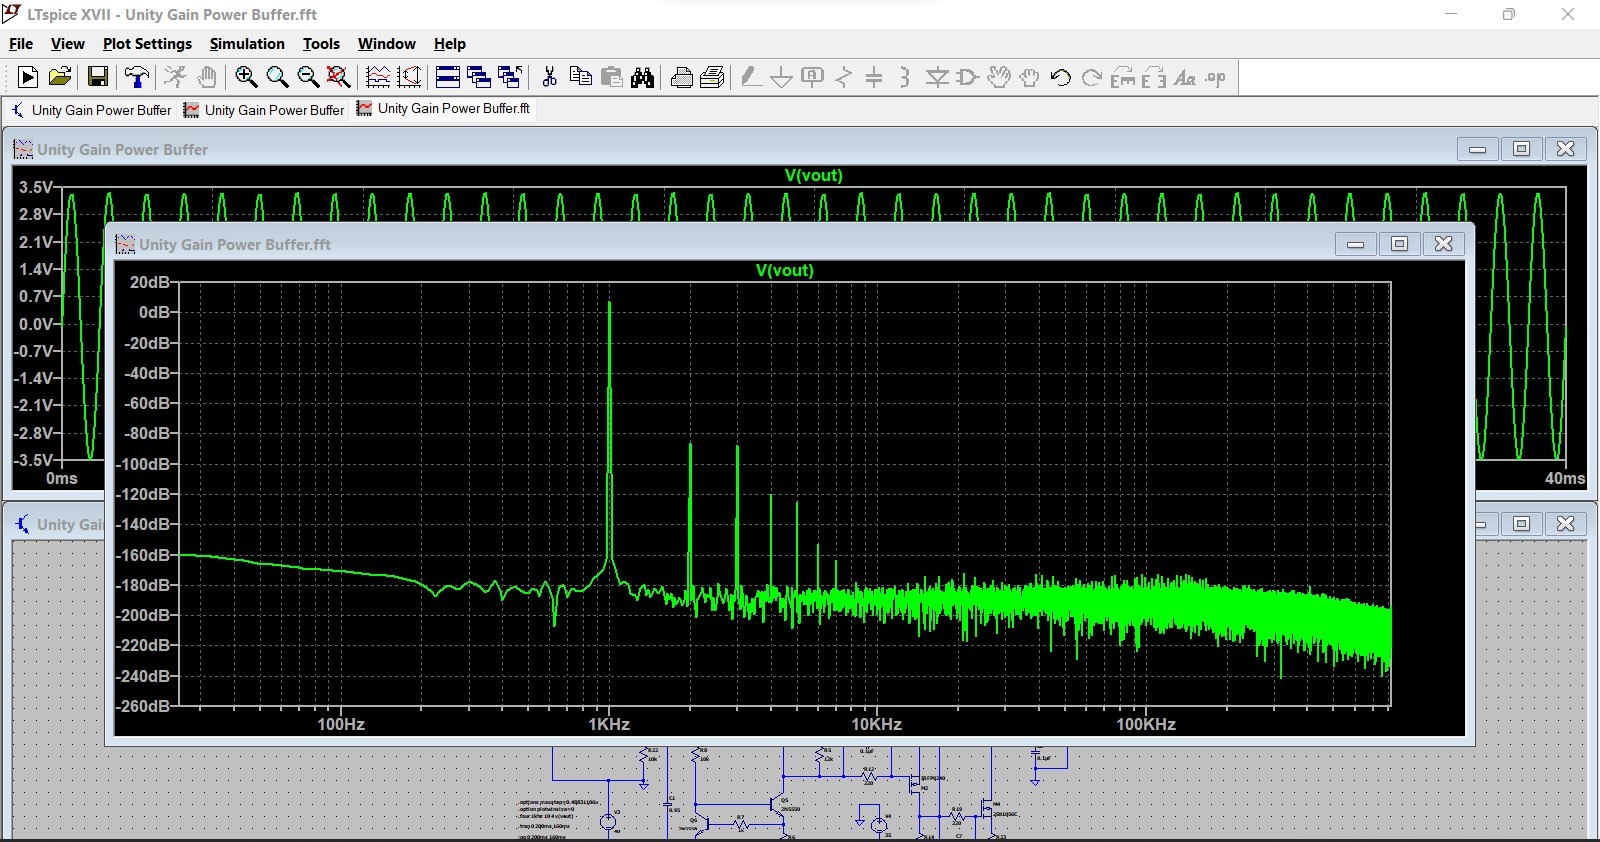The image size is (1600, 842).
Task: Click the Cut scissors icon
Action: pyautogui.click(x=549, y=77)
